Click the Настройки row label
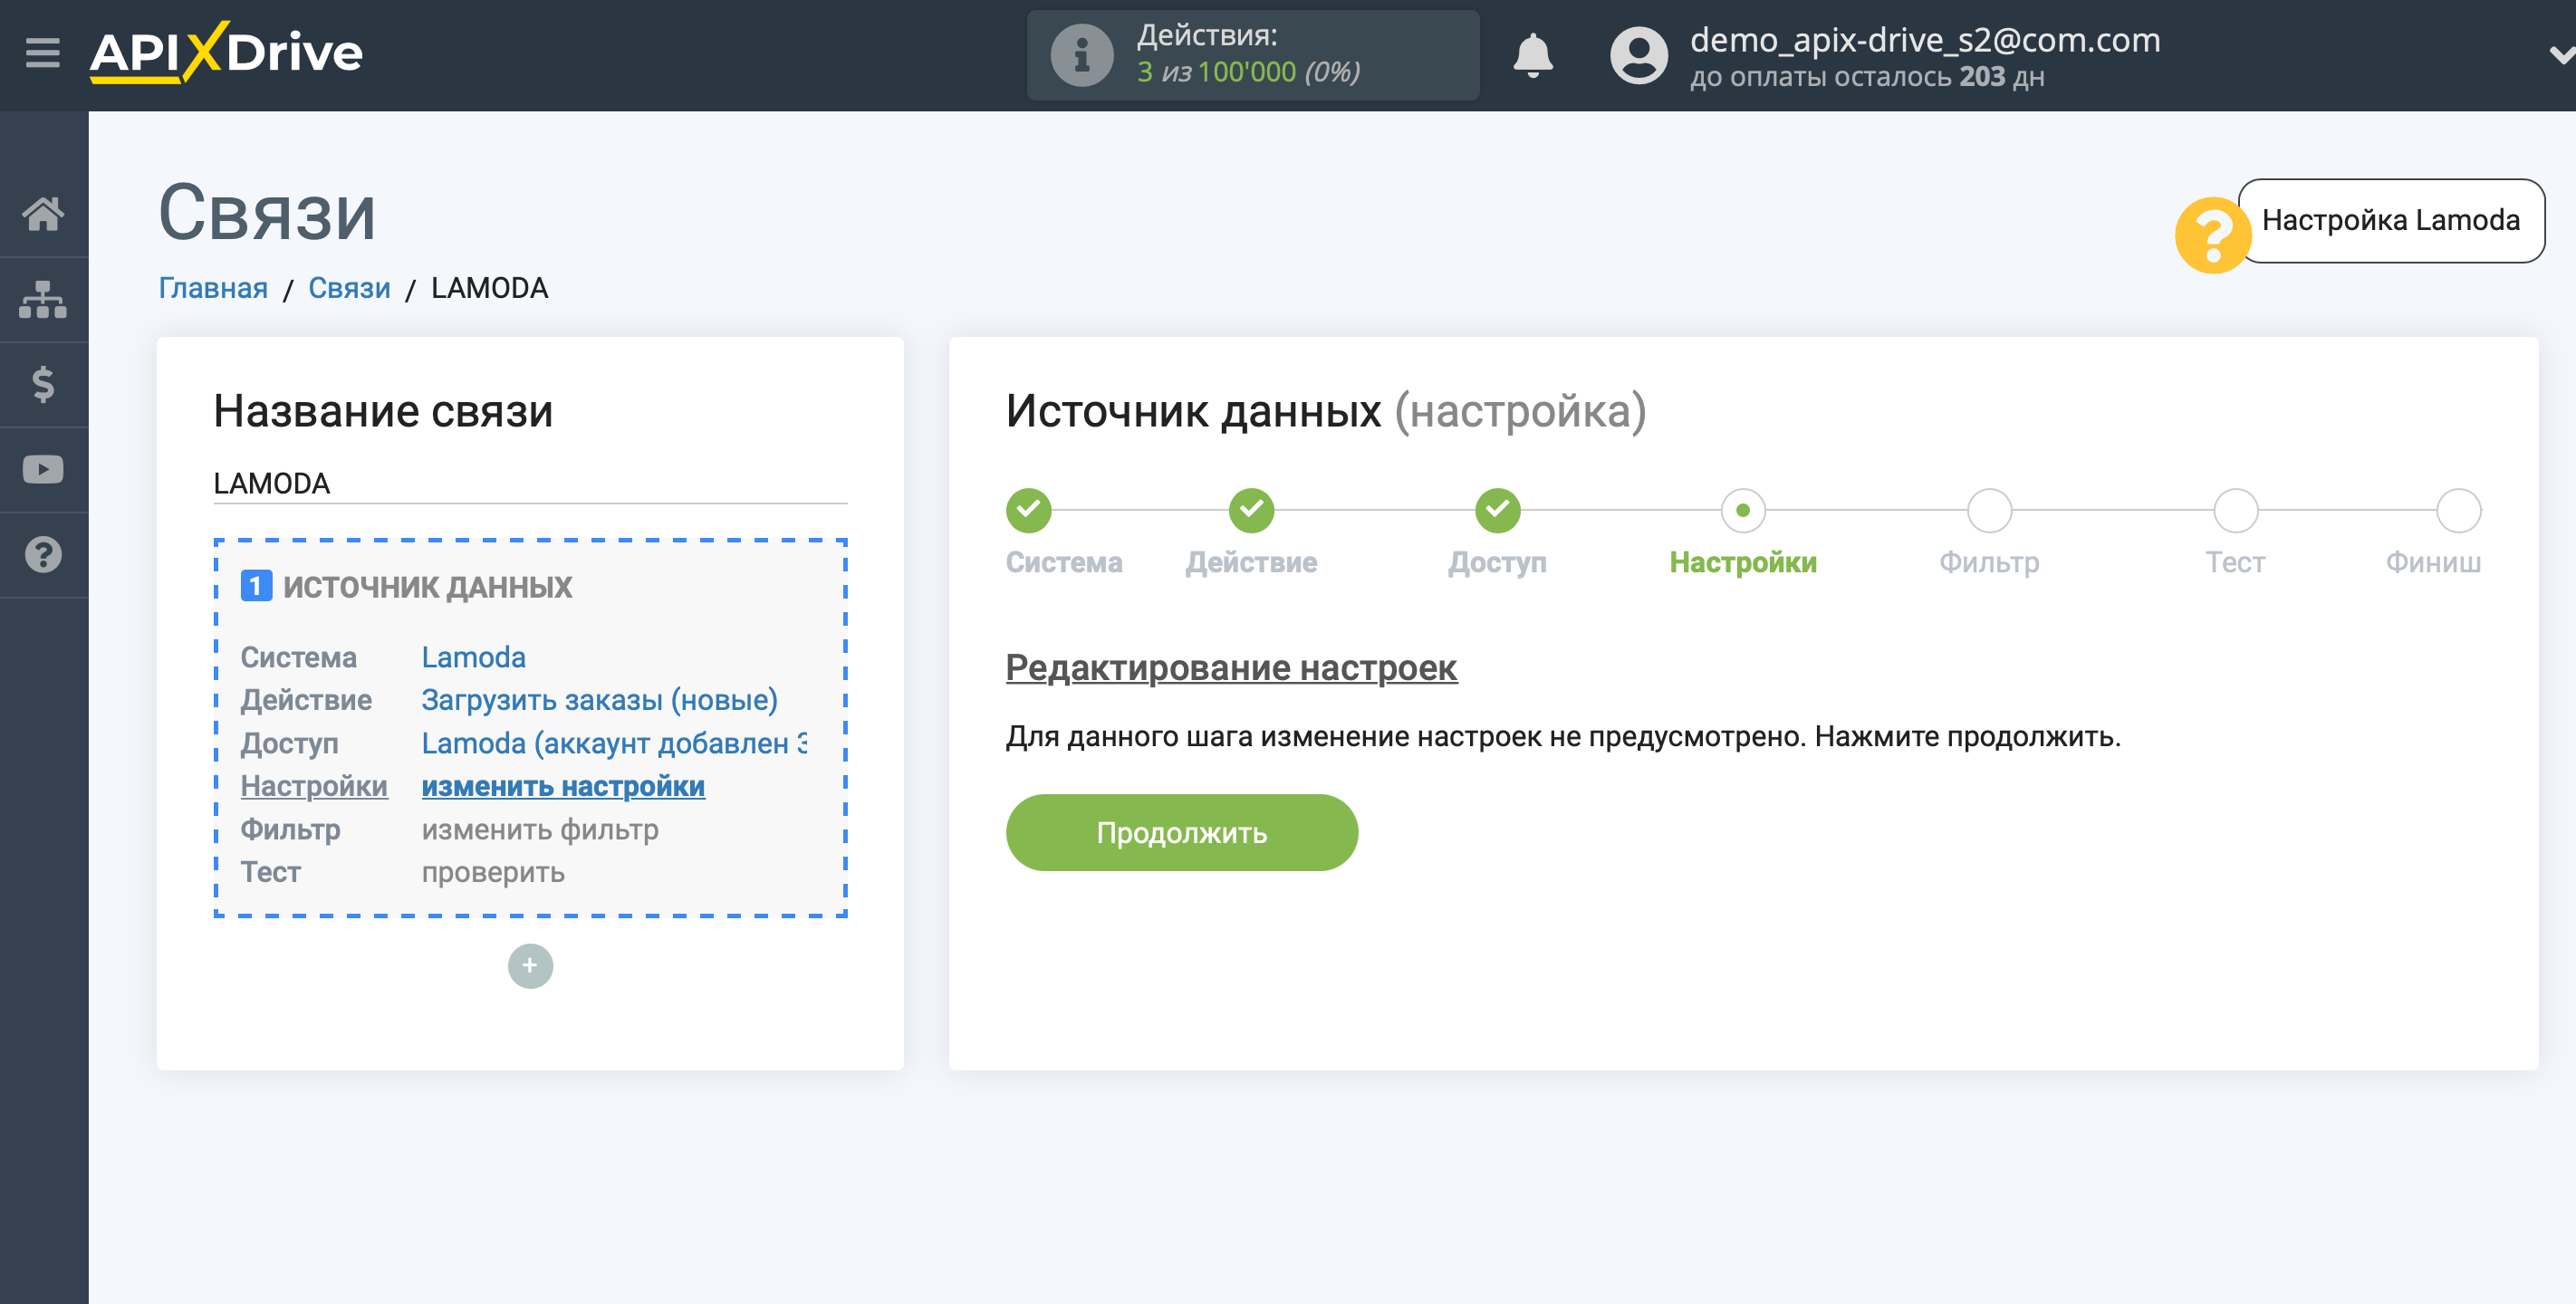This screenshot has height=1304, width=2576. tap(314, 786)
